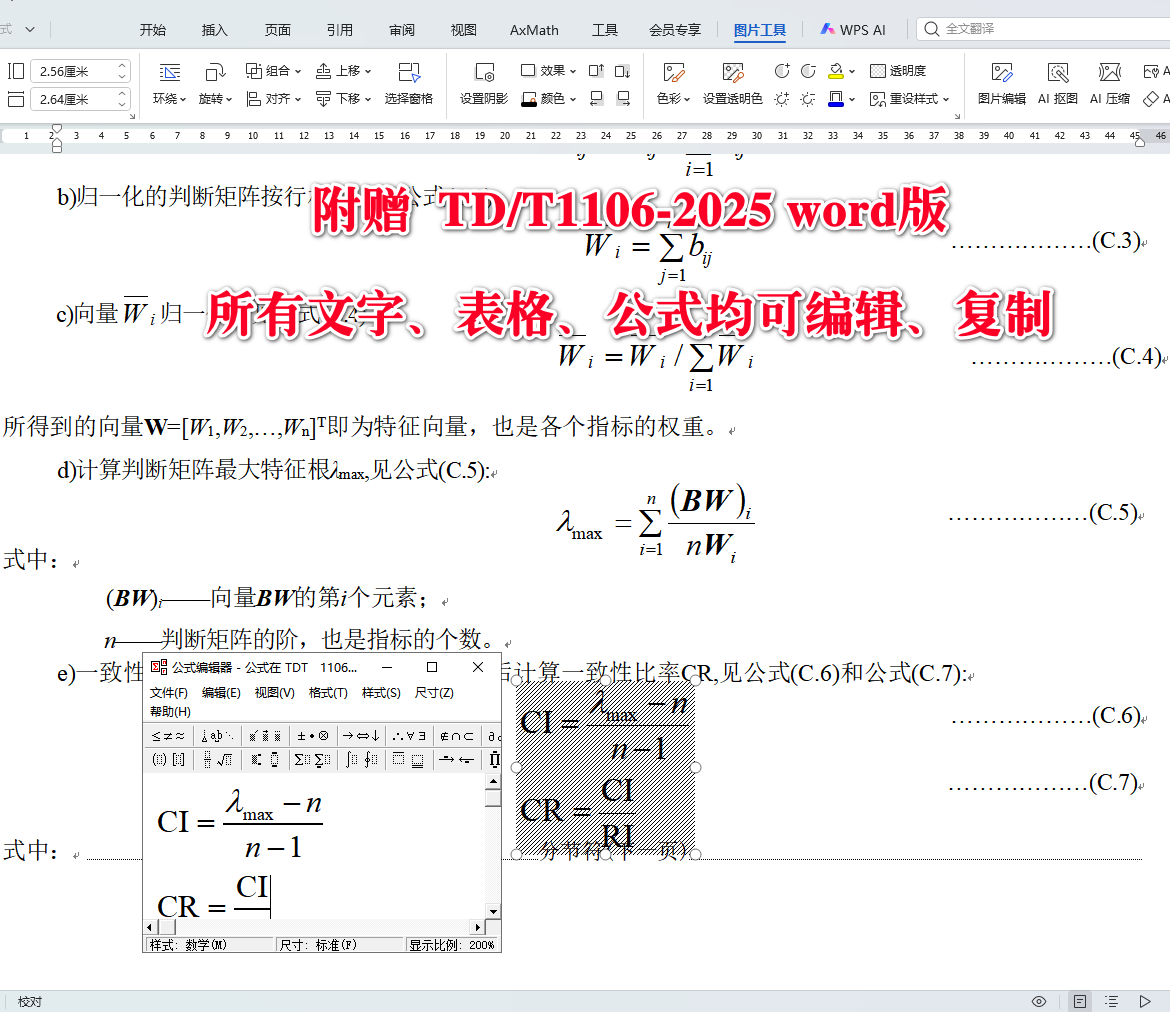The image size is (1170, 1012).
Task: Apply 设置透明色 transparent color tool
Action: click(733, 99)
